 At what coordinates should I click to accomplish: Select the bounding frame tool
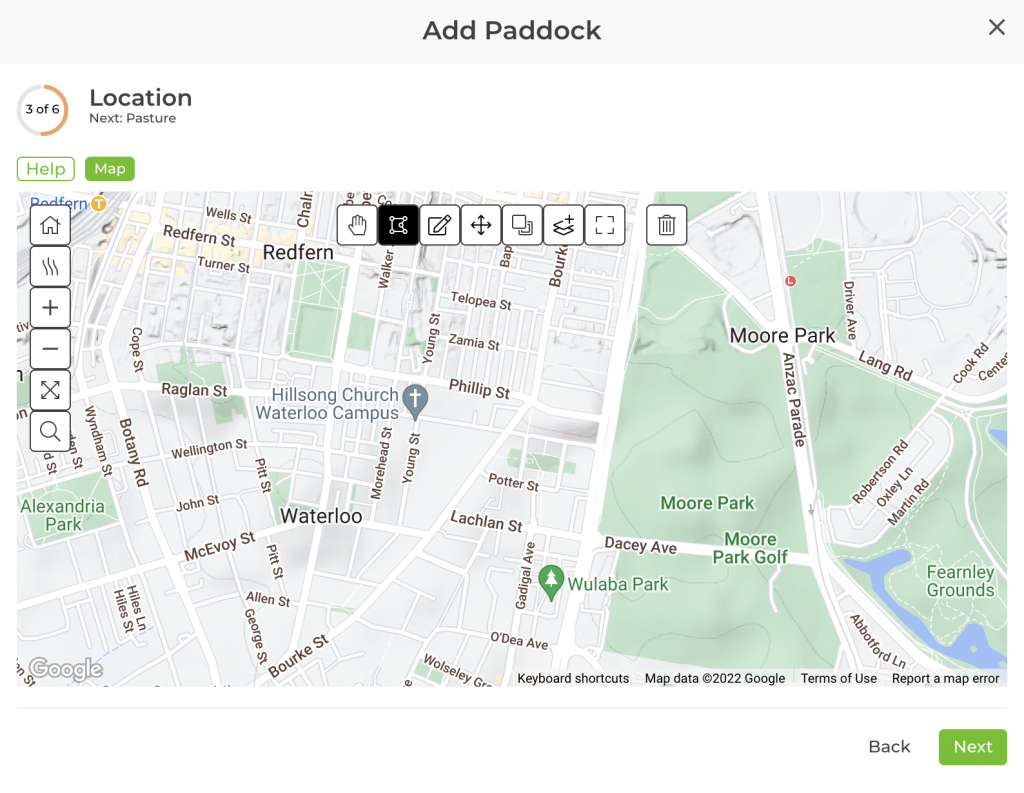pyautogui.click(x=604, y=225)
